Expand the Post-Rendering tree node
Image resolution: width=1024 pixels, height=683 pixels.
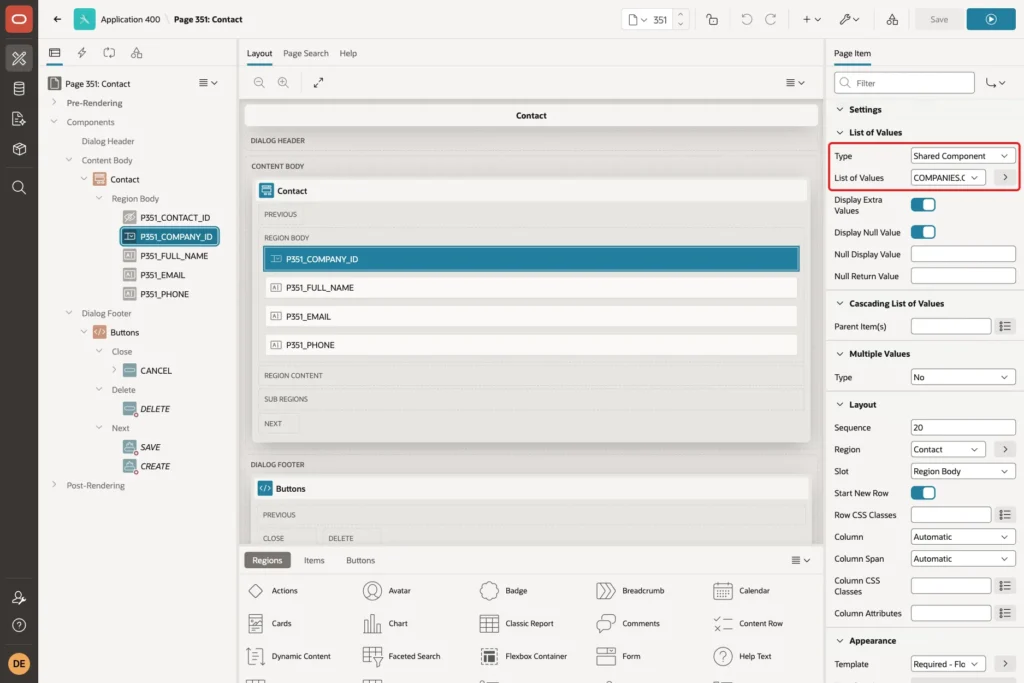54,484
